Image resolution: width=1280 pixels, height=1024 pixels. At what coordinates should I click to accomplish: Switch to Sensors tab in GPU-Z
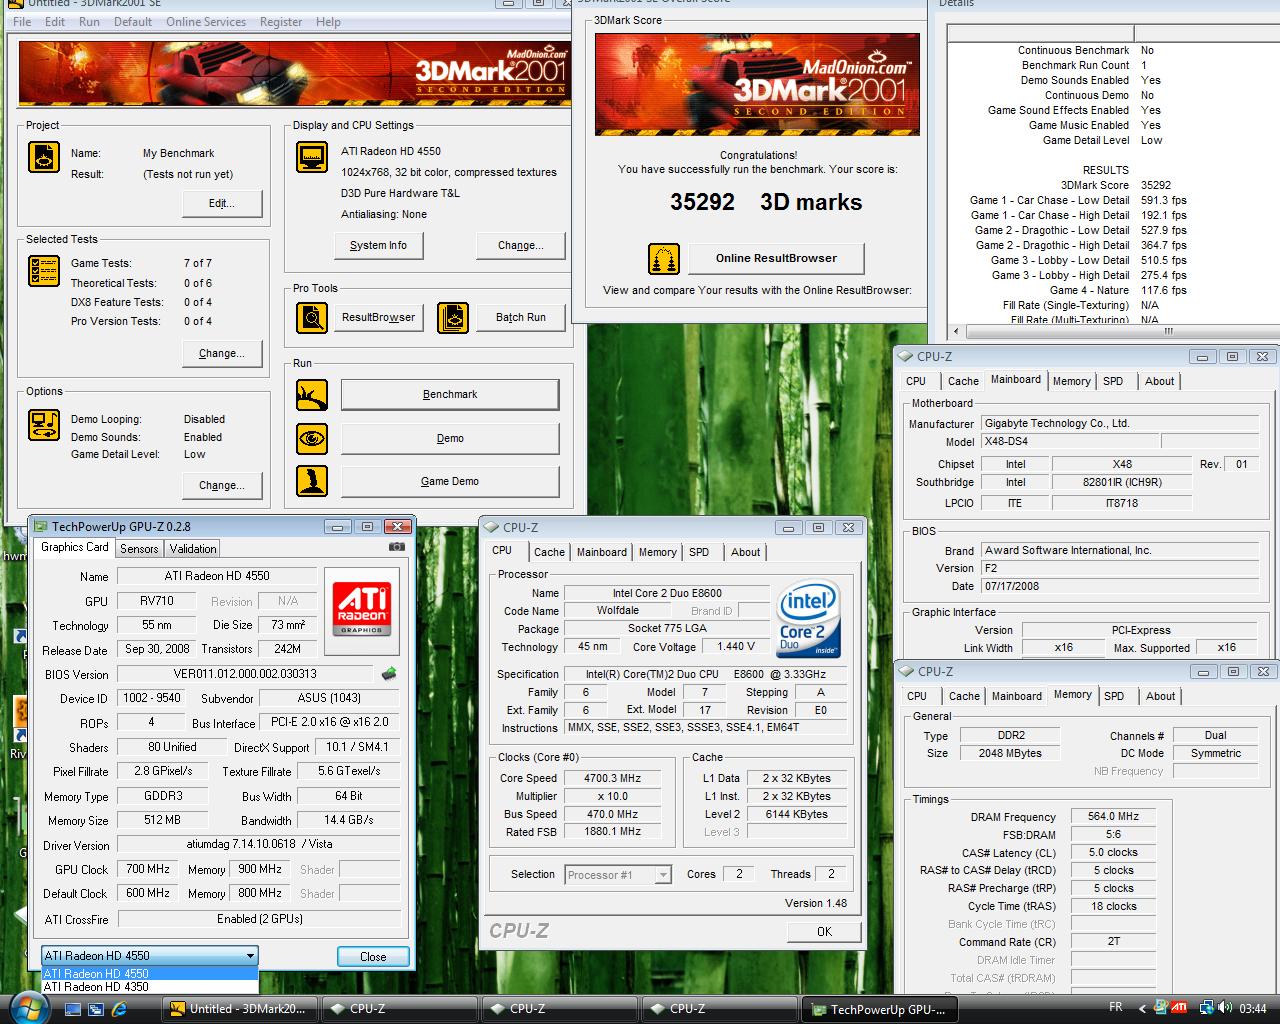139,548
